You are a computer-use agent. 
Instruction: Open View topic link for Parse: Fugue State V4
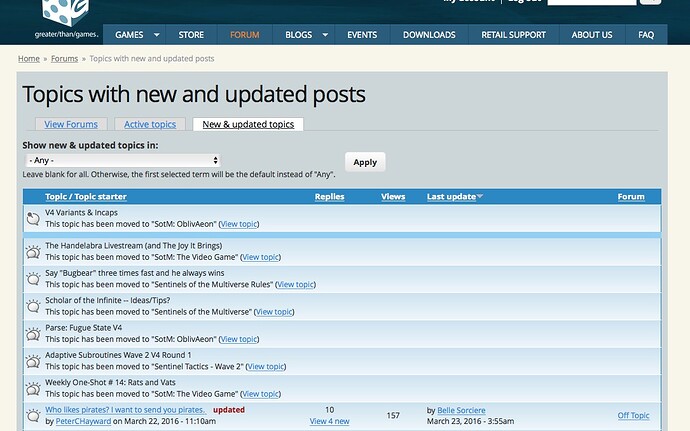(x=239, y=339)
